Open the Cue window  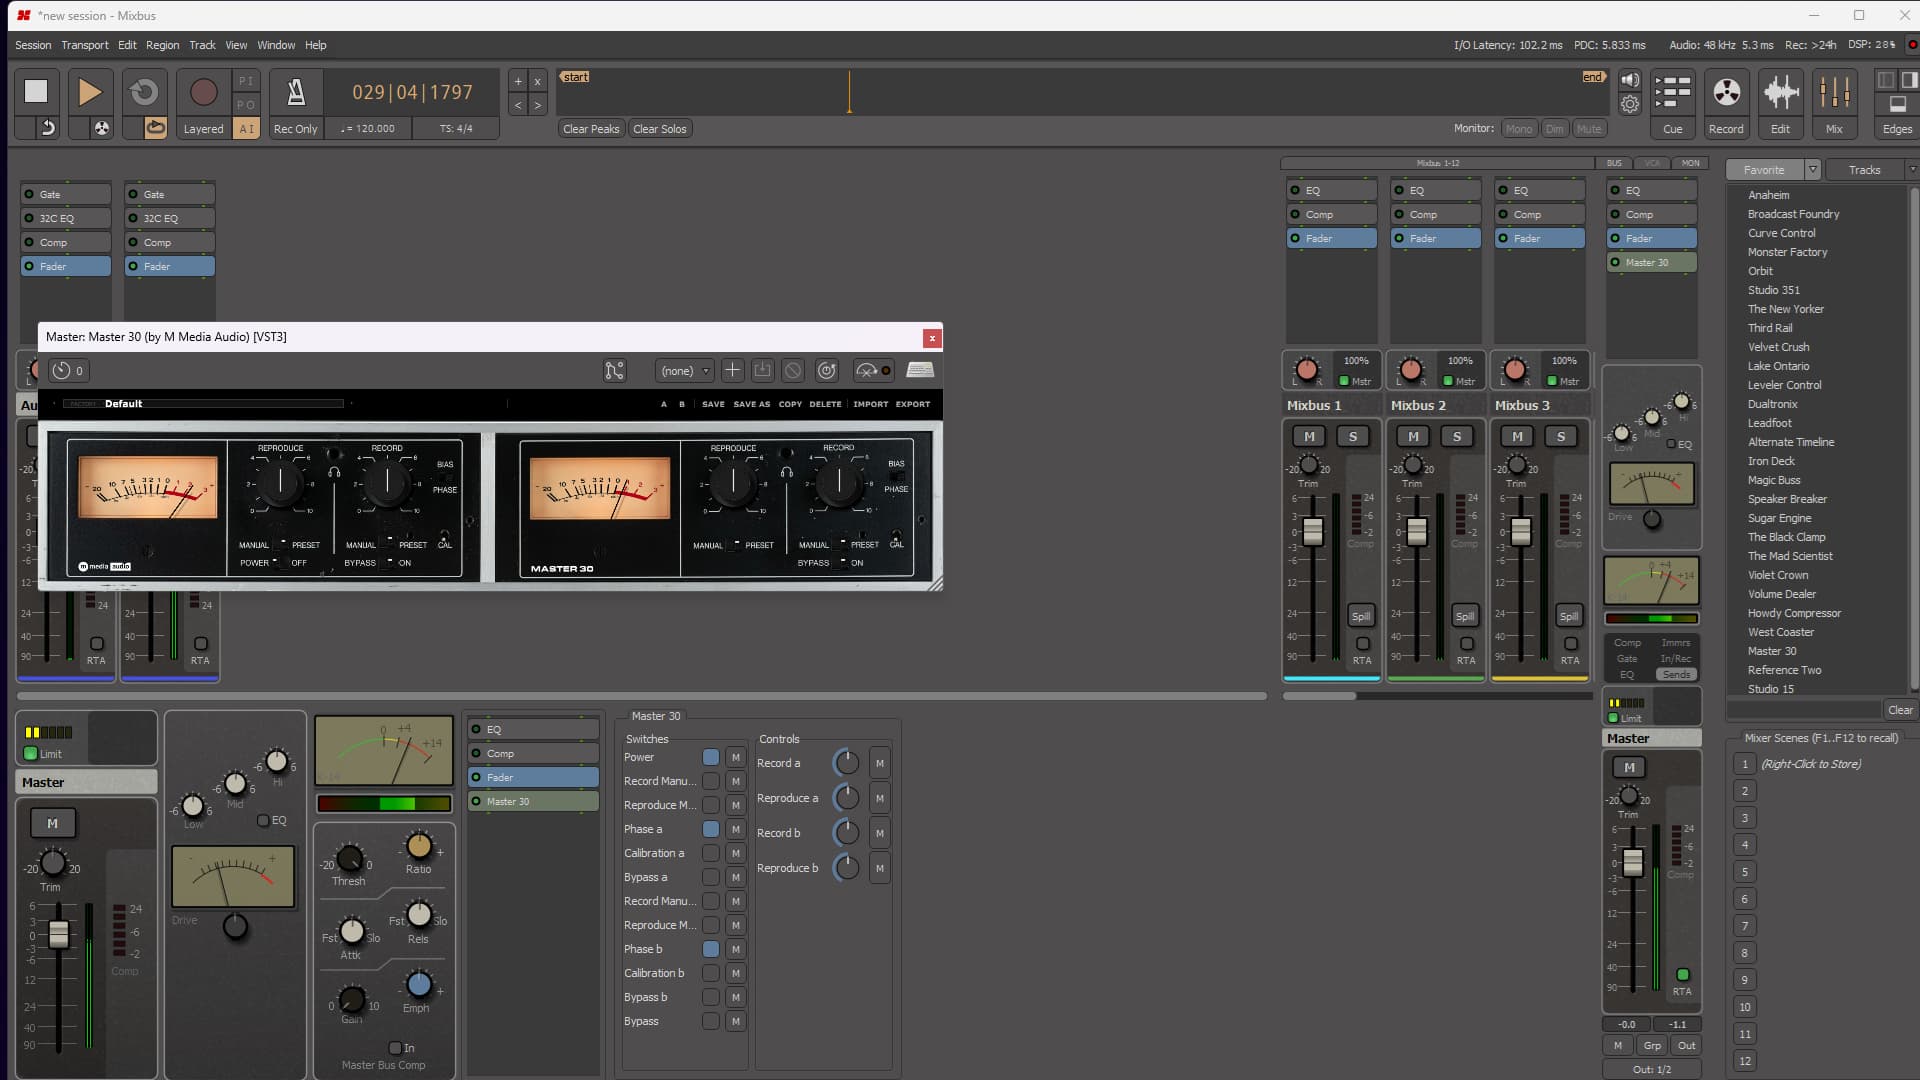coord(1672,103)
